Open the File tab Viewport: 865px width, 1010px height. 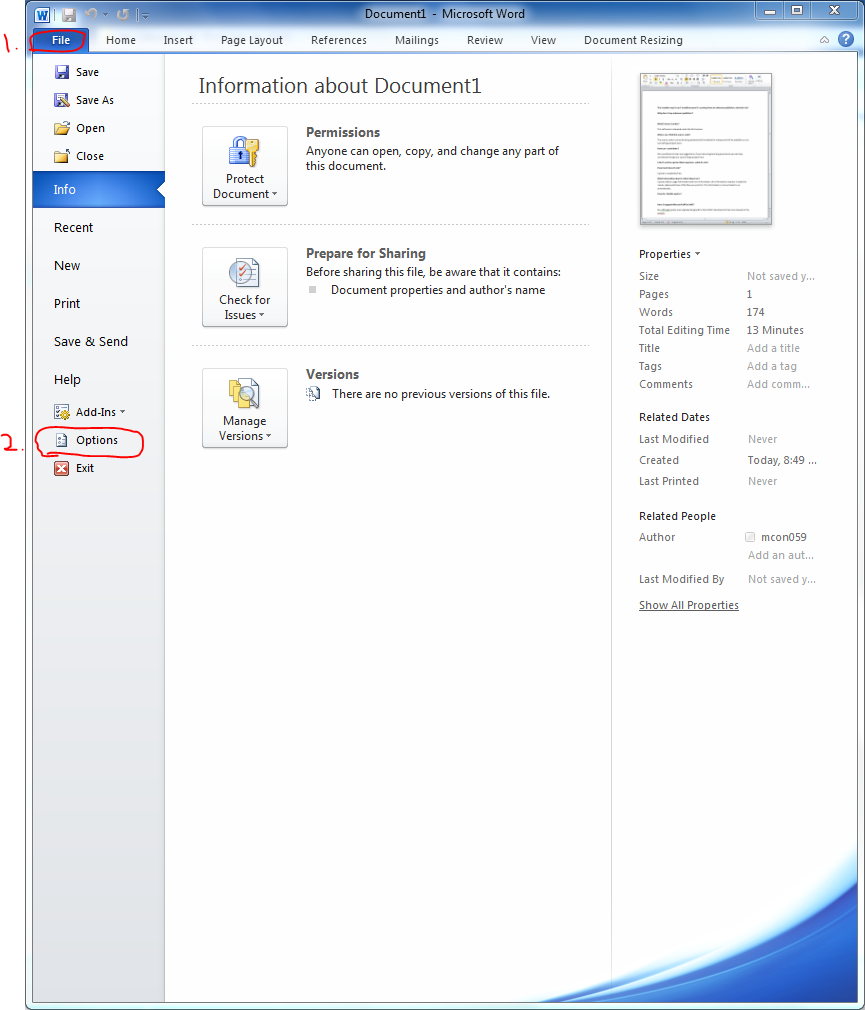(x=61, y=40)
